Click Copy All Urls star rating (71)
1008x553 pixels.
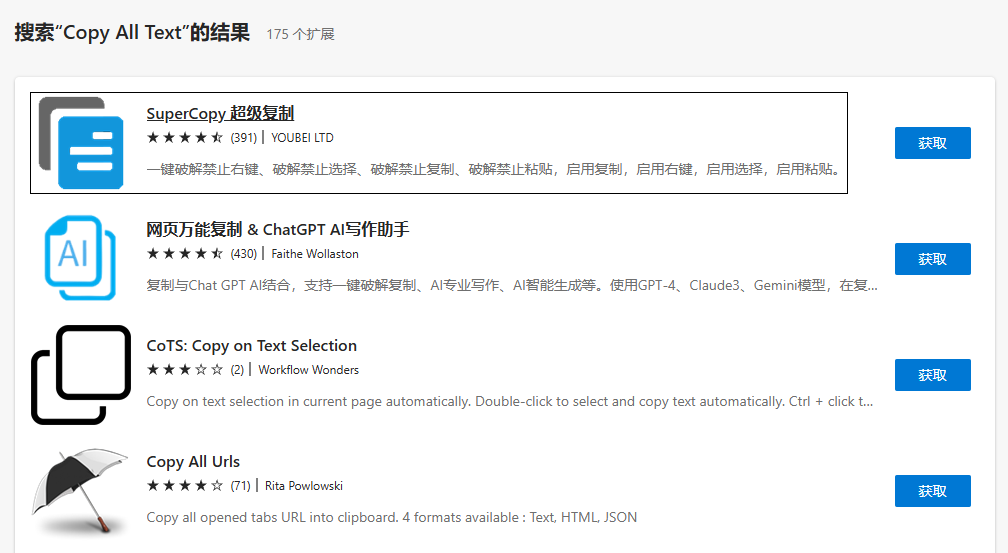(199, 485)
